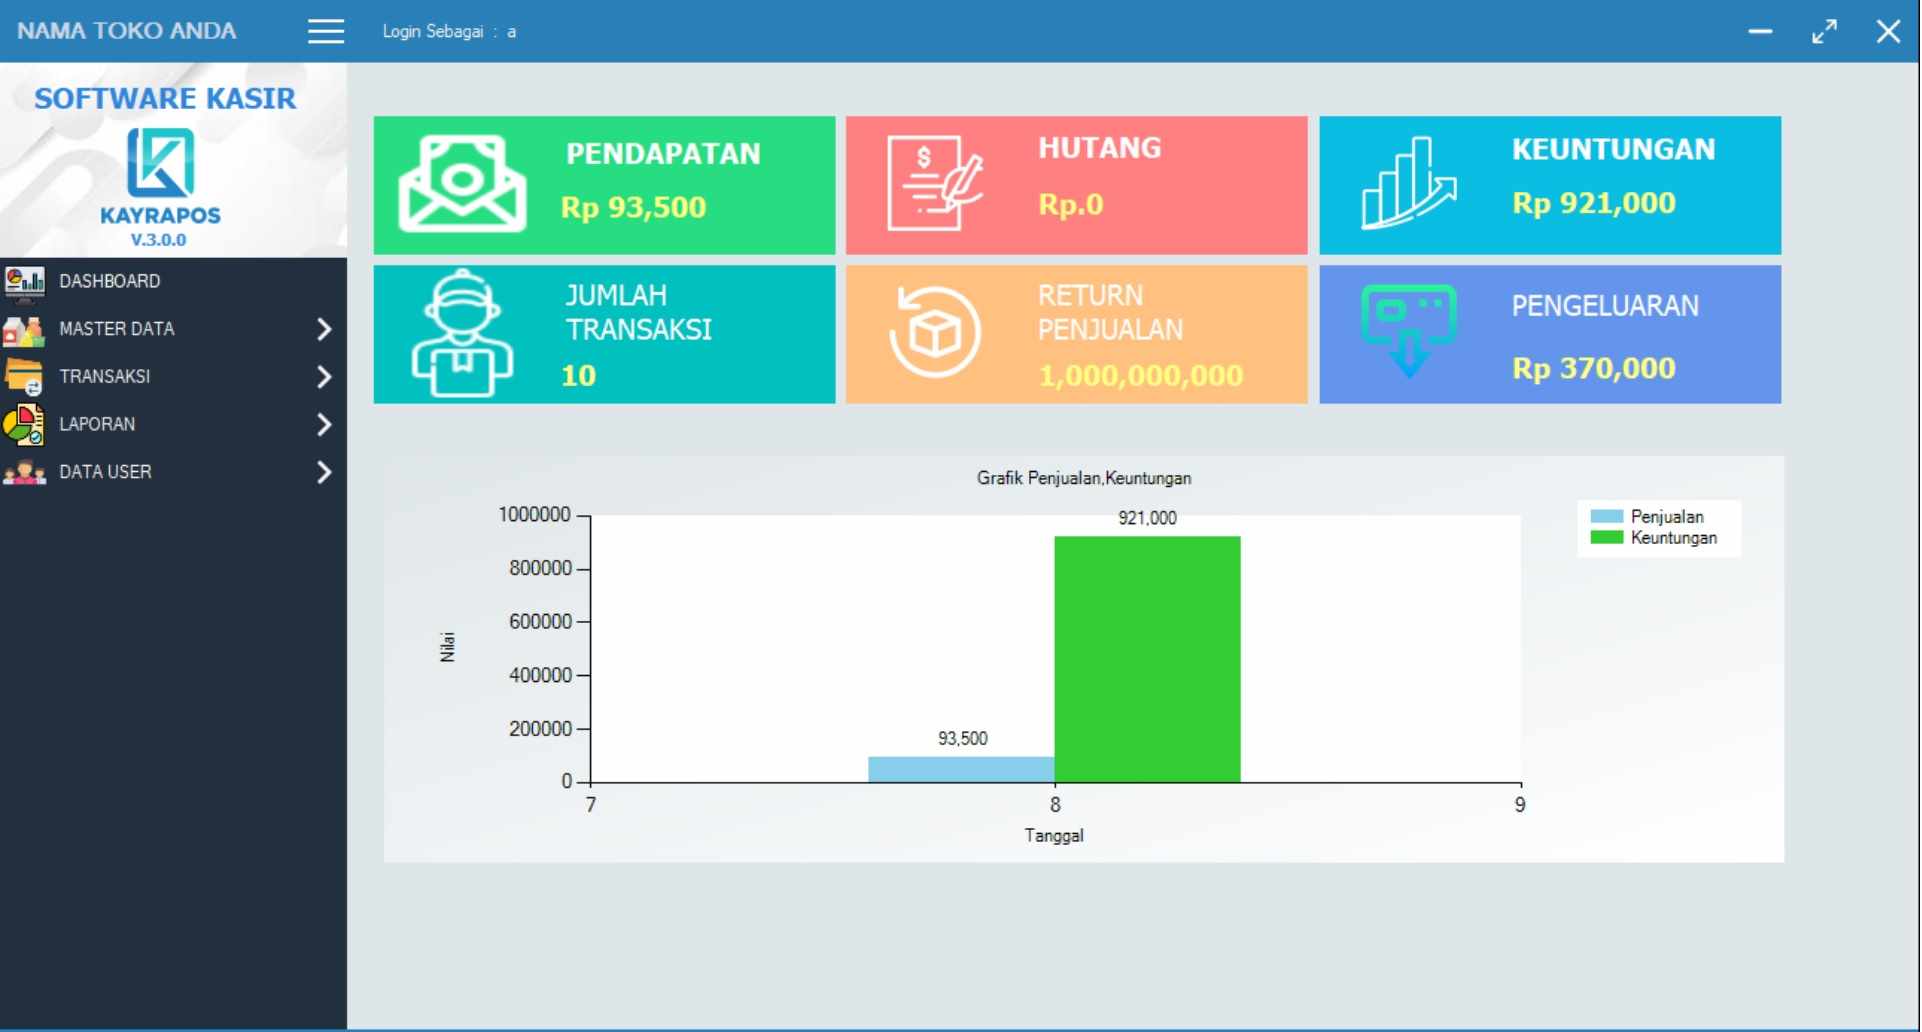Click the Laporan pie chart icon

click(x=24, y=425)
